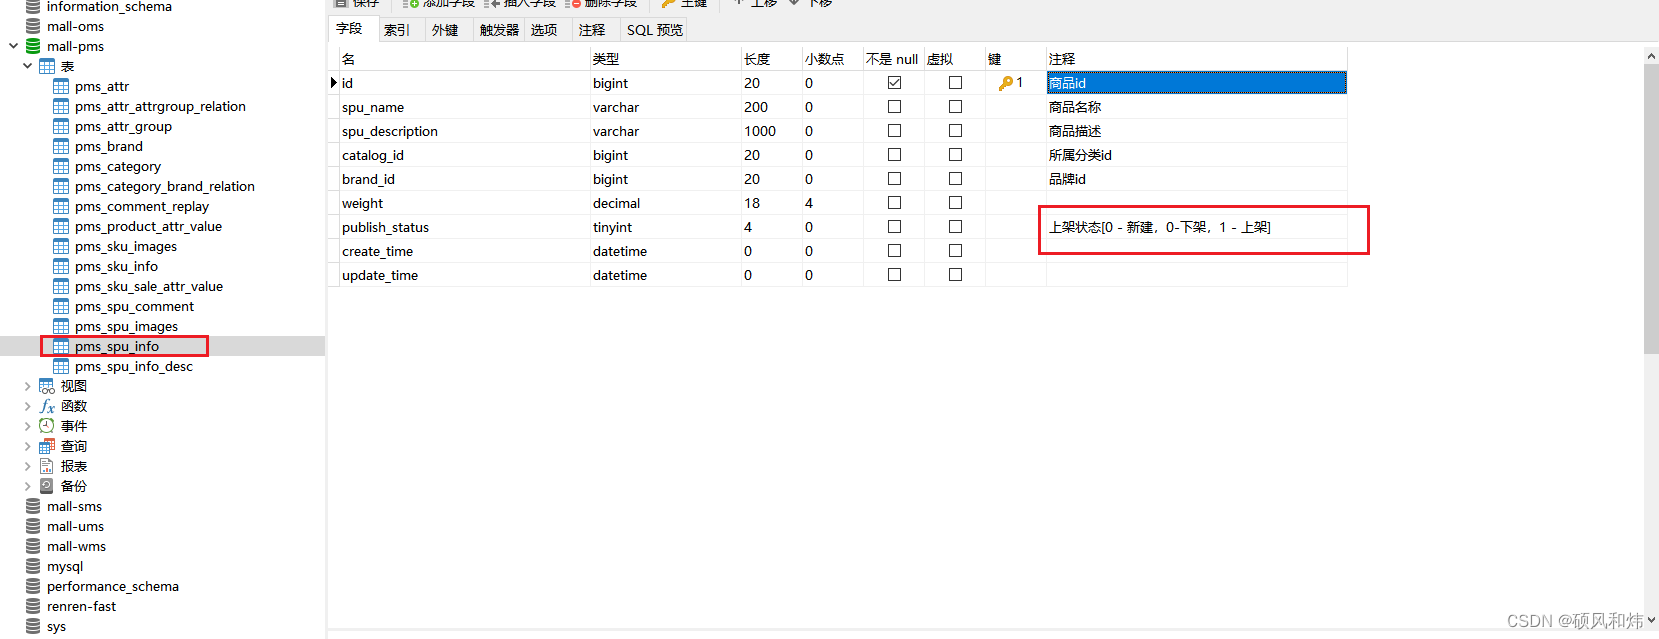Select the 字段 tab
The width and height of the screenshot is (1659, 639).
(x=350, y=29)
